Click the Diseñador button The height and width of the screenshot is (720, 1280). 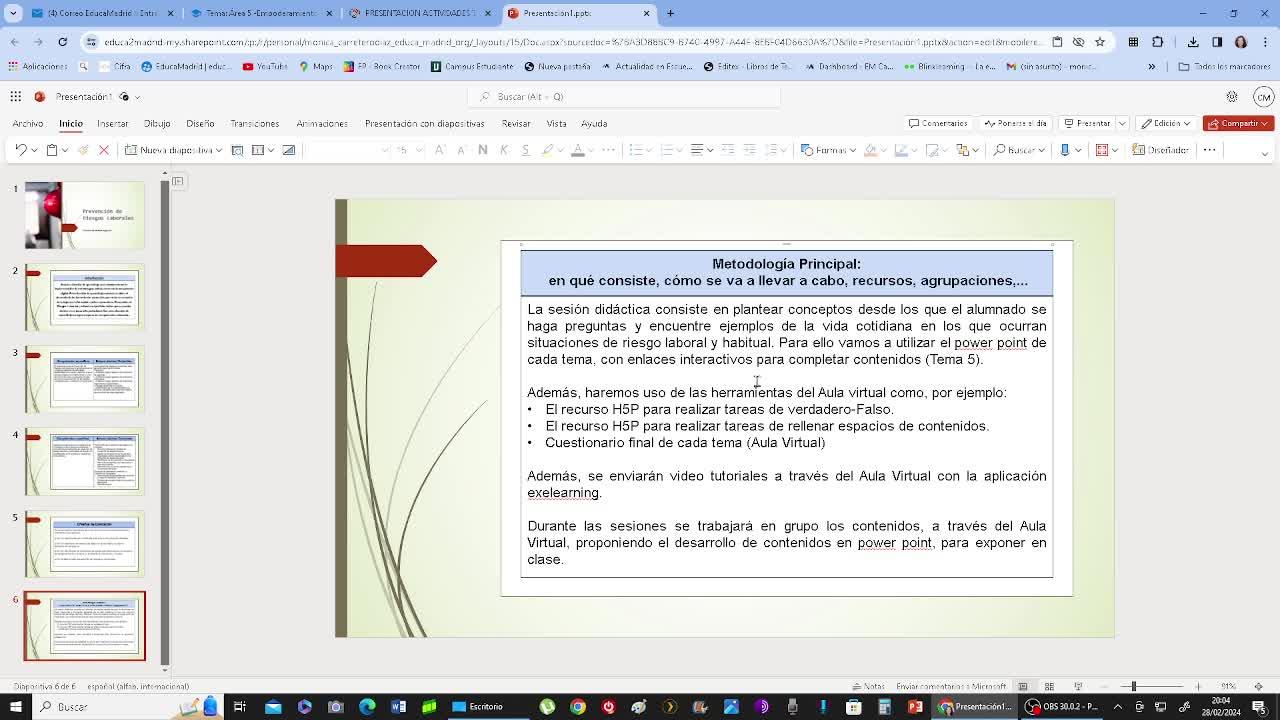1161,150
